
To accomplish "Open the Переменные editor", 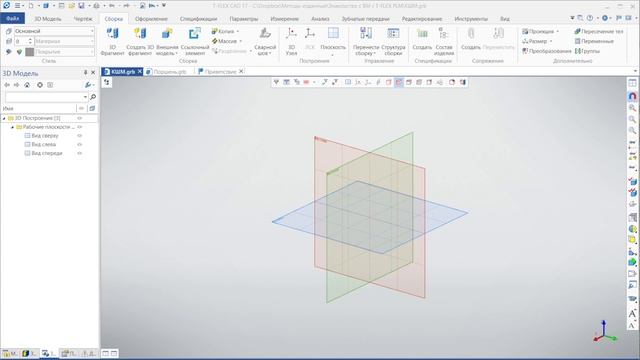I will (594, 41).
